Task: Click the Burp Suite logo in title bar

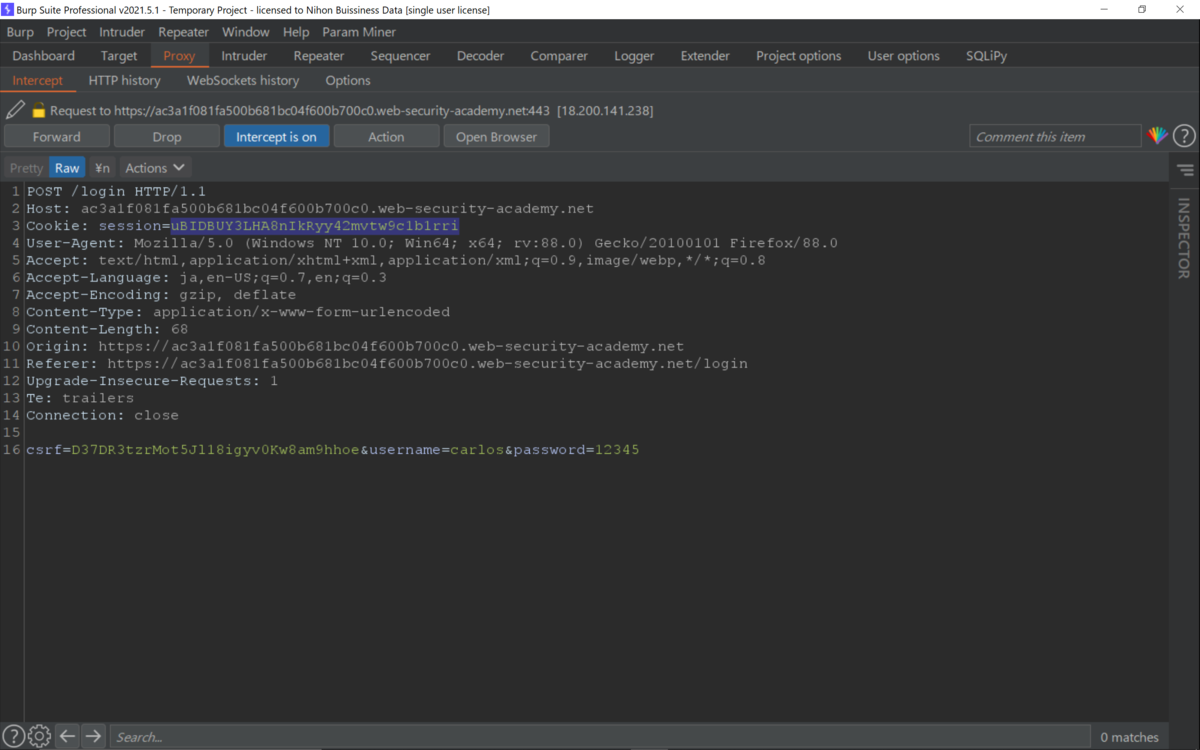Action: coord(7,9)
